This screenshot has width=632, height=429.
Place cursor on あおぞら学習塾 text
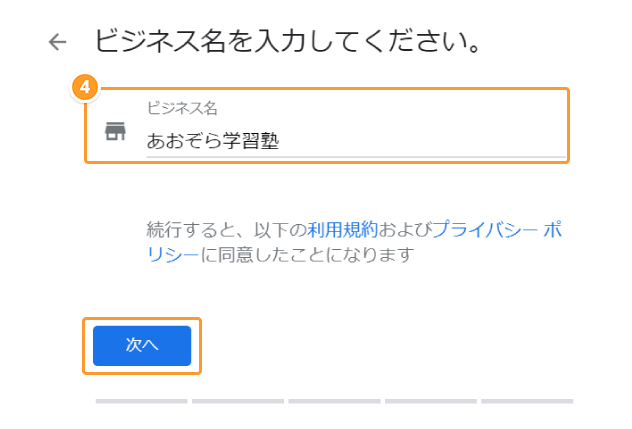coord(212,141)
